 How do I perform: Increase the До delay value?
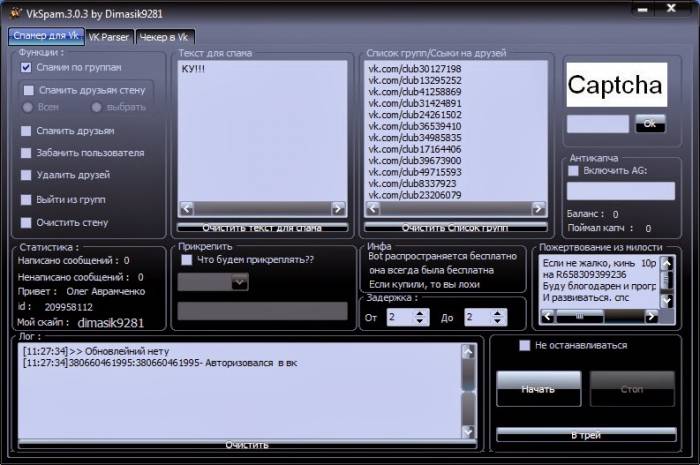pyautogui.click(x=497, y=313)
